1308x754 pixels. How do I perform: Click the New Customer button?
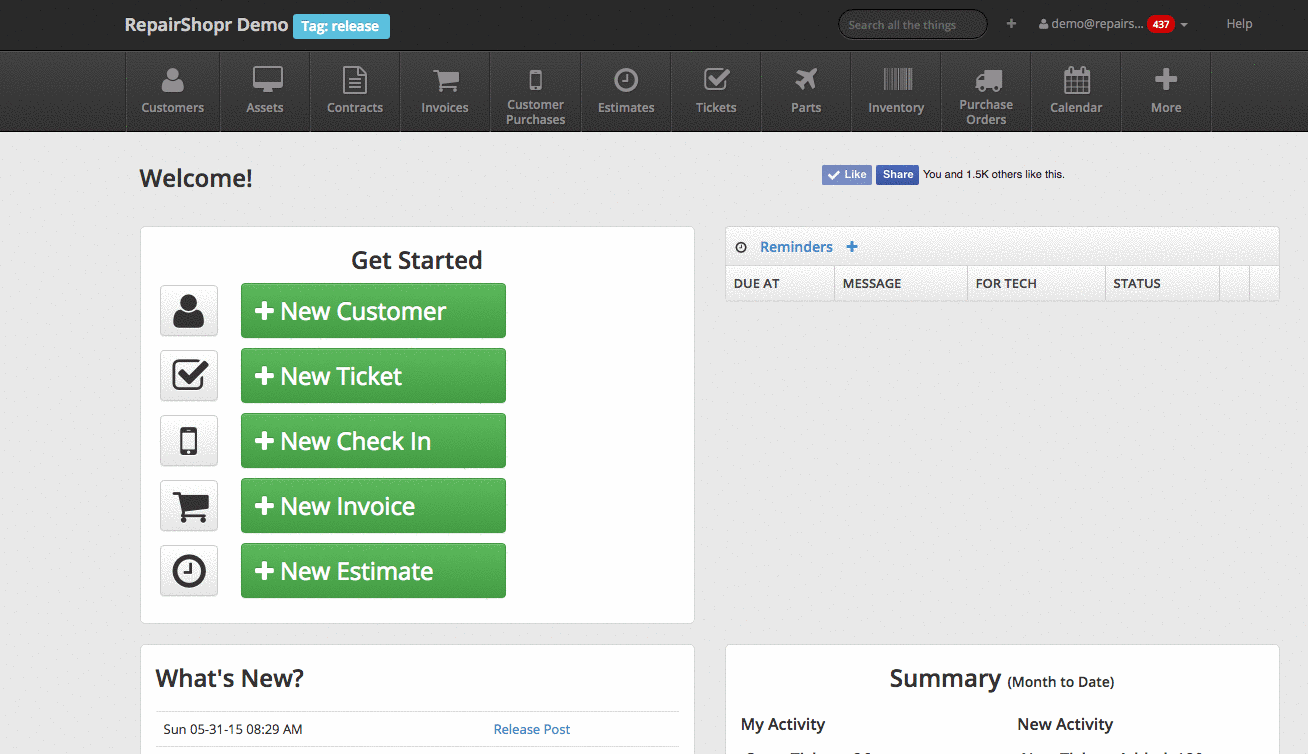(373, 311)
